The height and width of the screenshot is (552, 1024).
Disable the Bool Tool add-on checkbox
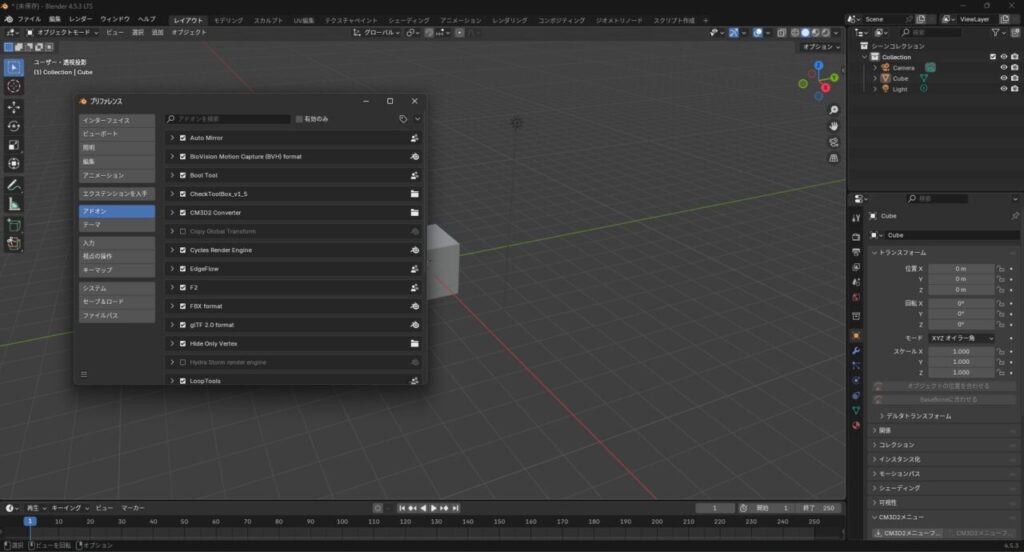[x=183, y=175]
